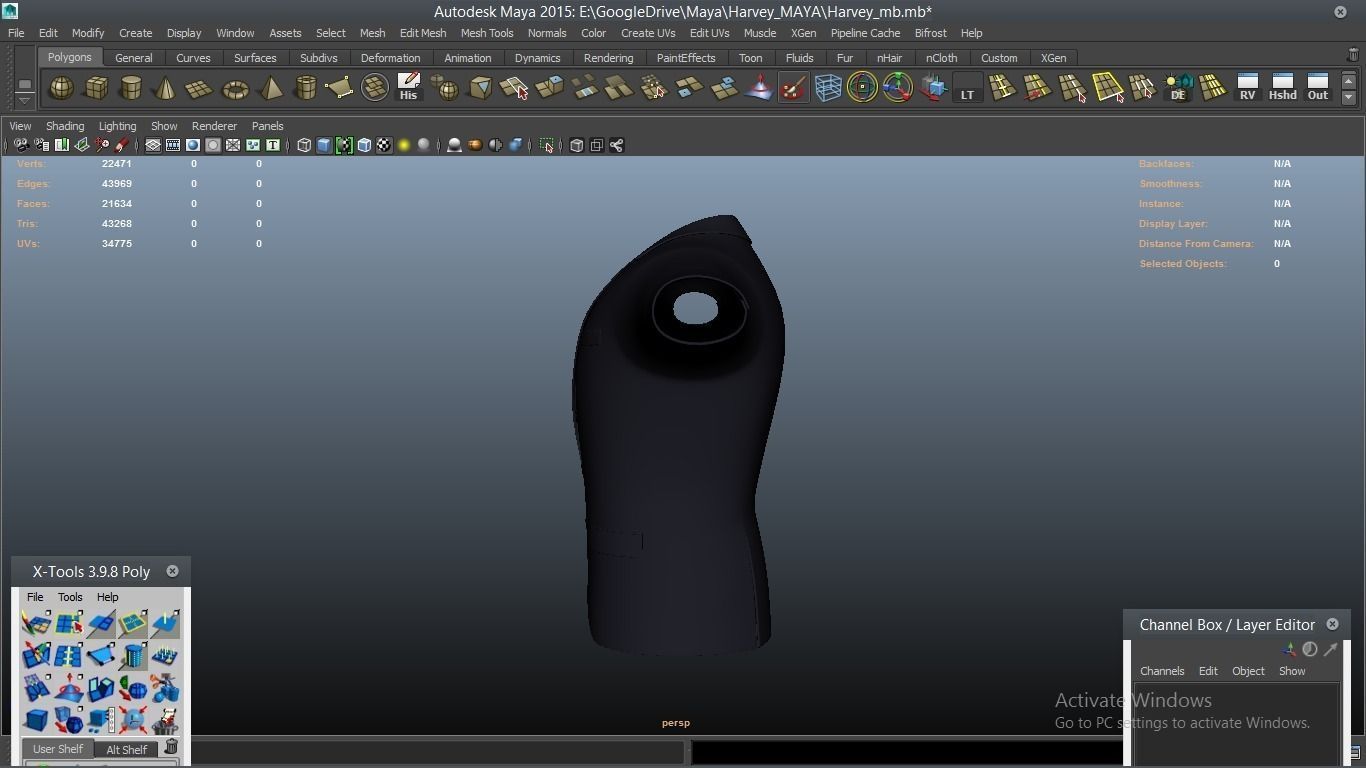1366x768 pixels.
Task: Click the blue cube icon in X-Tools
Action: (x=36, y=720)
